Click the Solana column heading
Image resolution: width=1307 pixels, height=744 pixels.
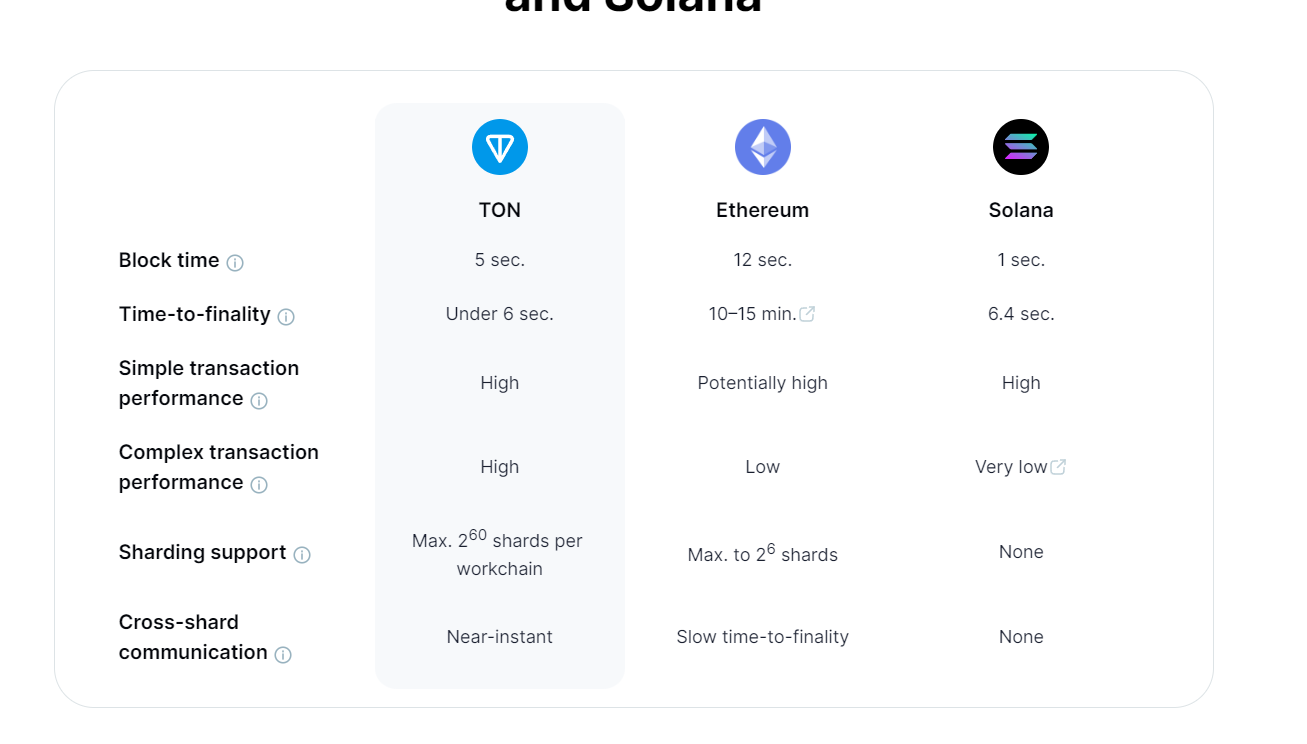(1021, 210)
